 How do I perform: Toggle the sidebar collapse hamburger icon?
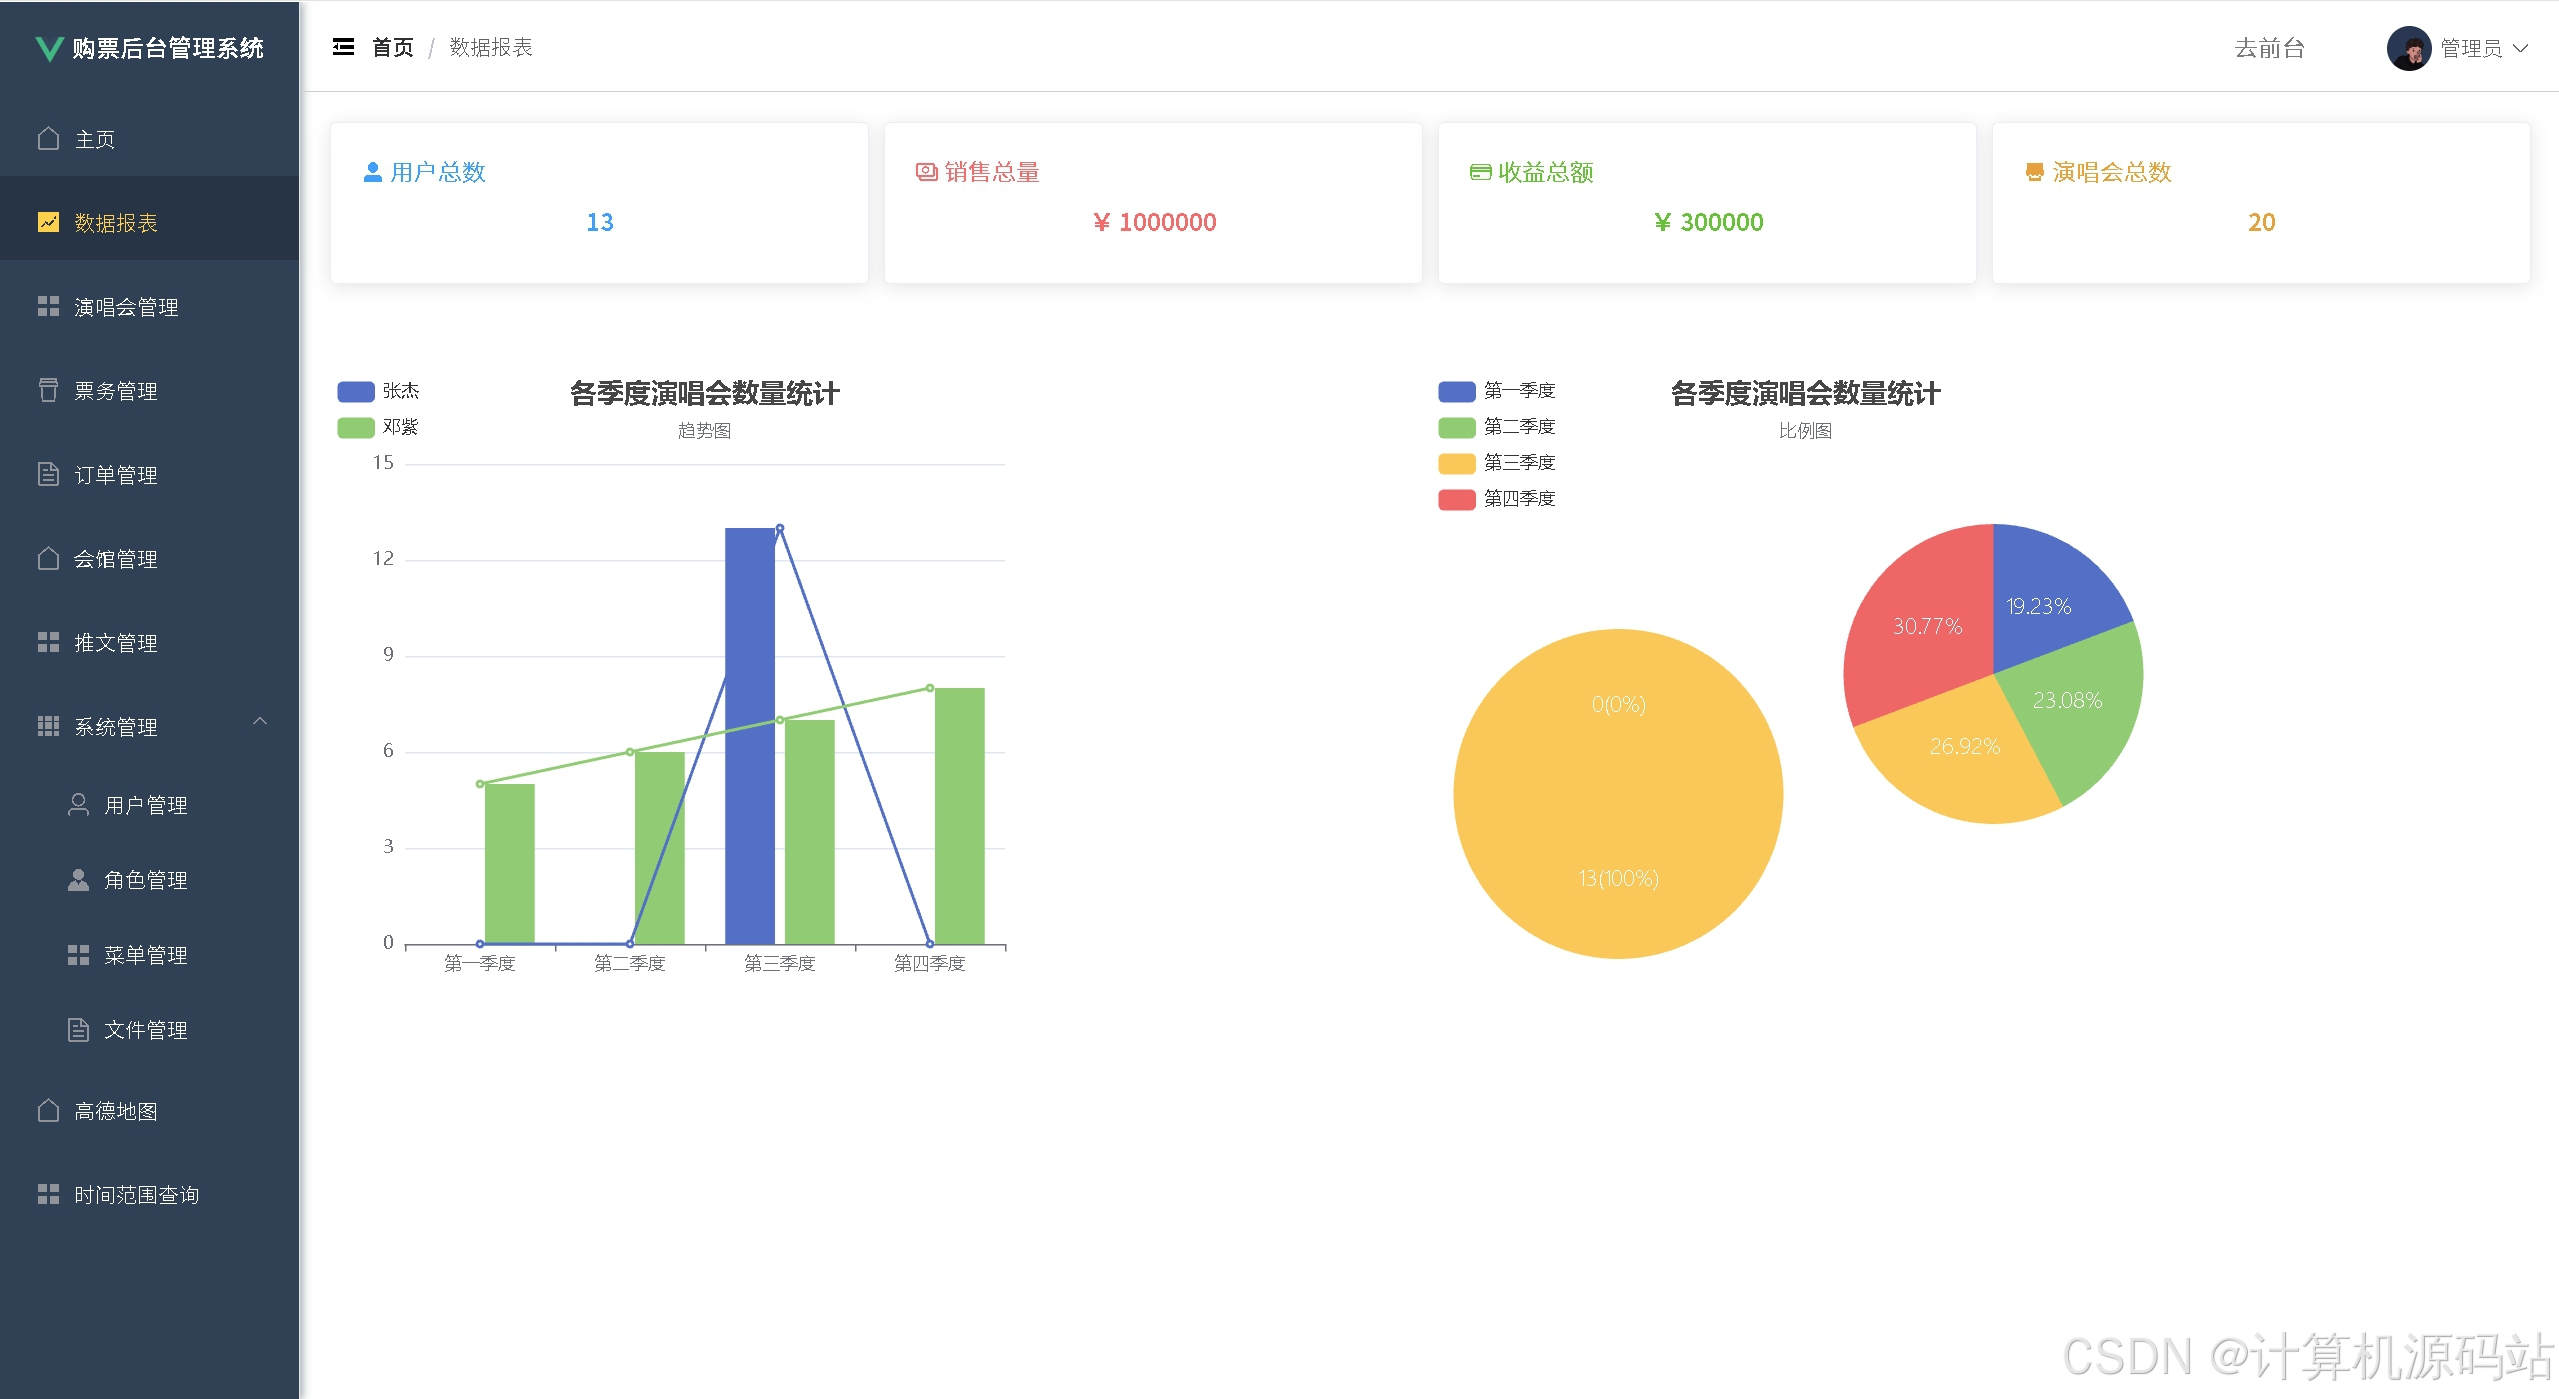coord(343,47)
